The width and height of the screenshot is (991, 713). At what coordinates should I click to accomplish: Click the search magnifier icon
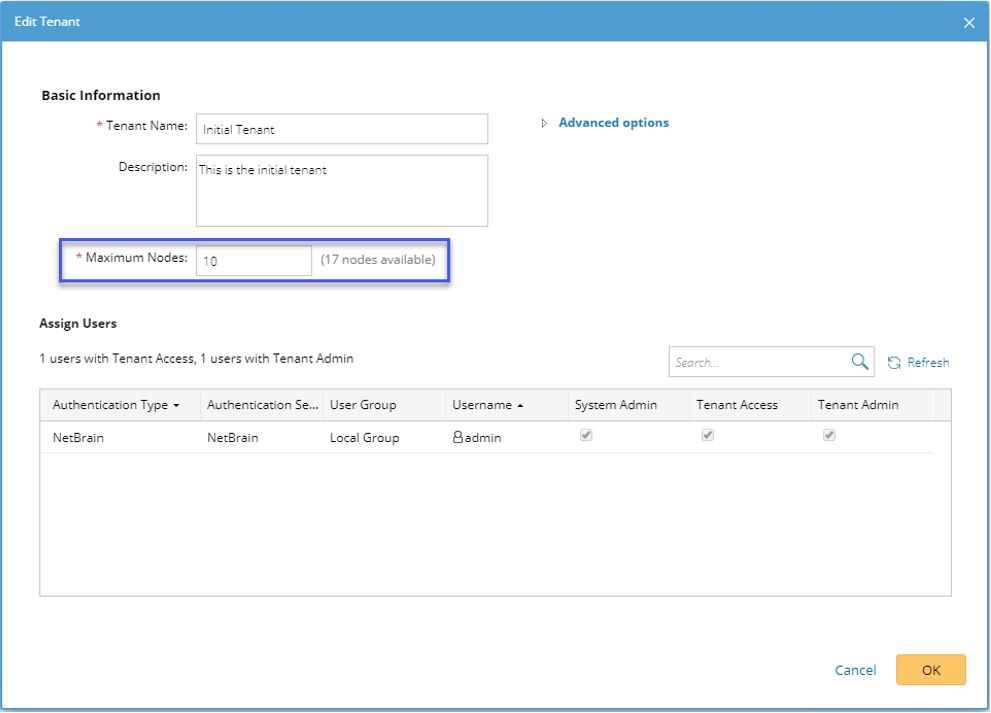coord(859,362)
